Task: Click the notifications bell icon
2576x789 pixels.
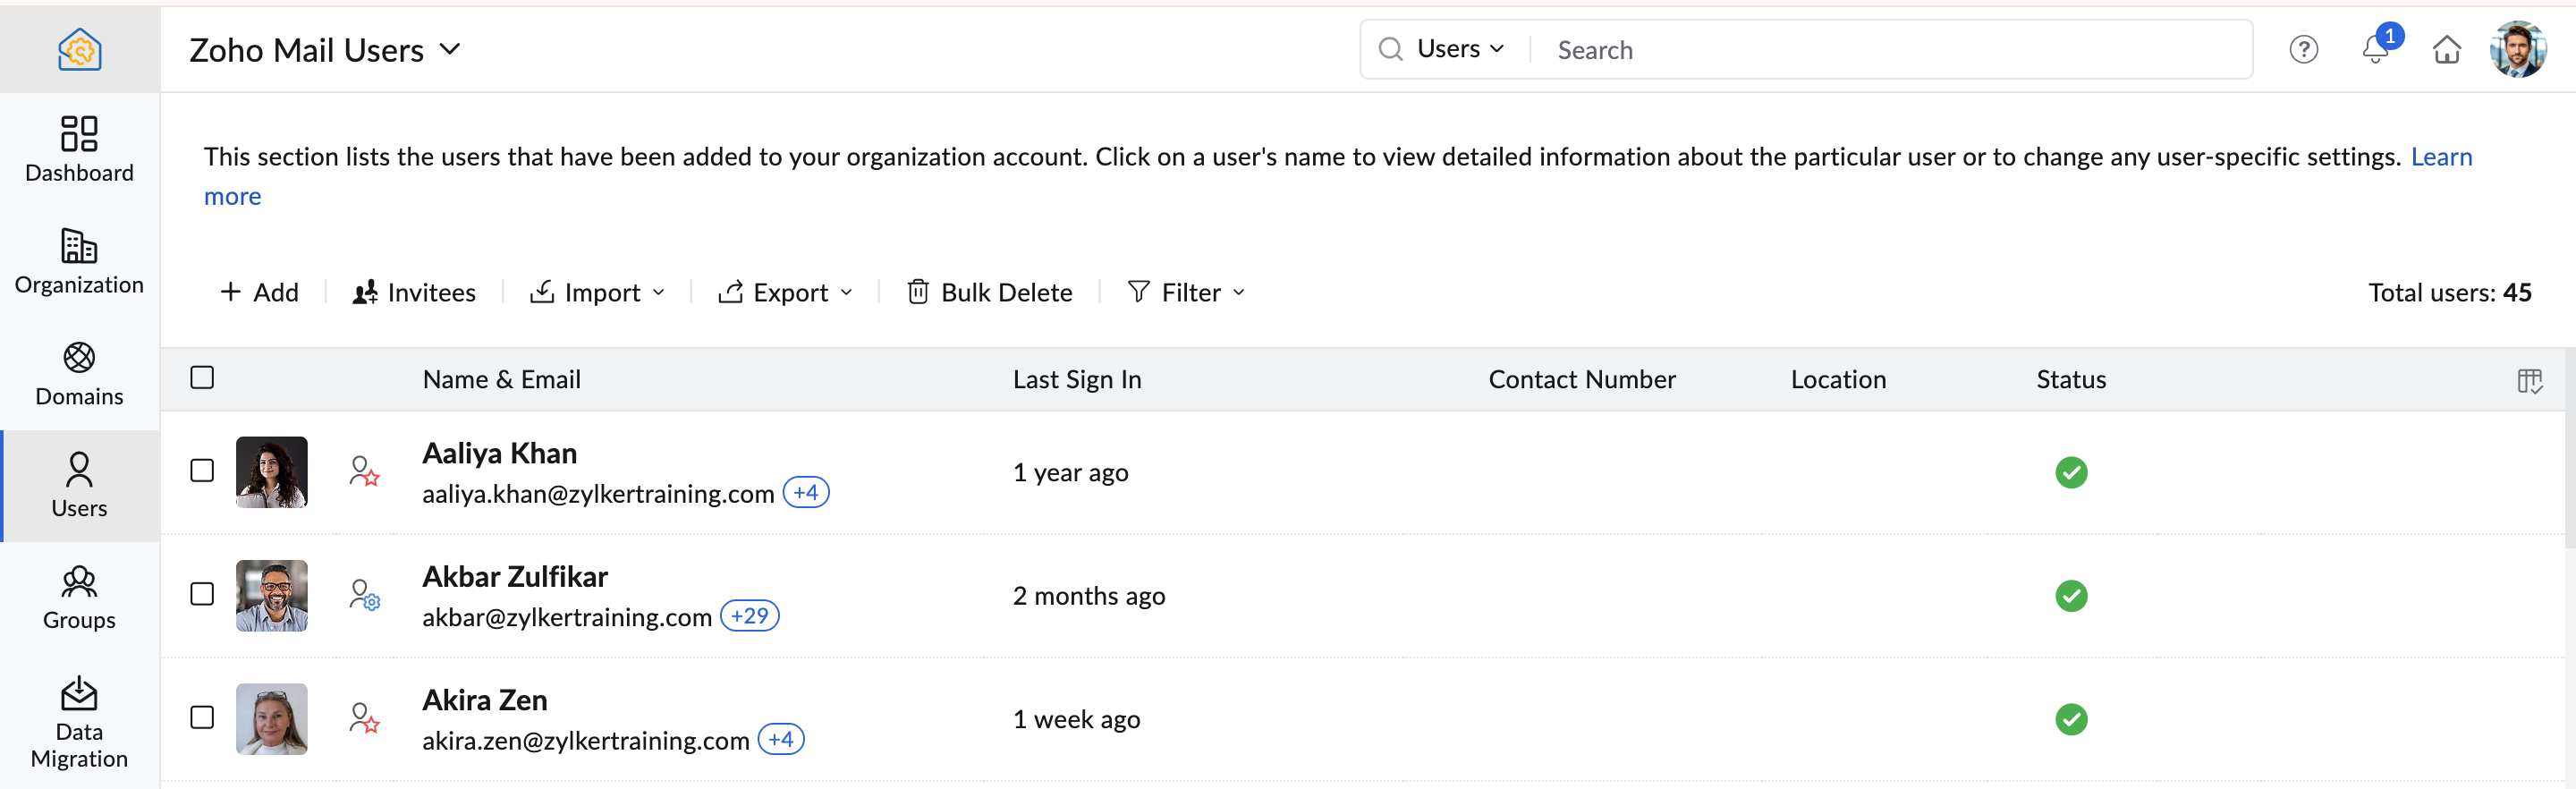Action: 2376,50
